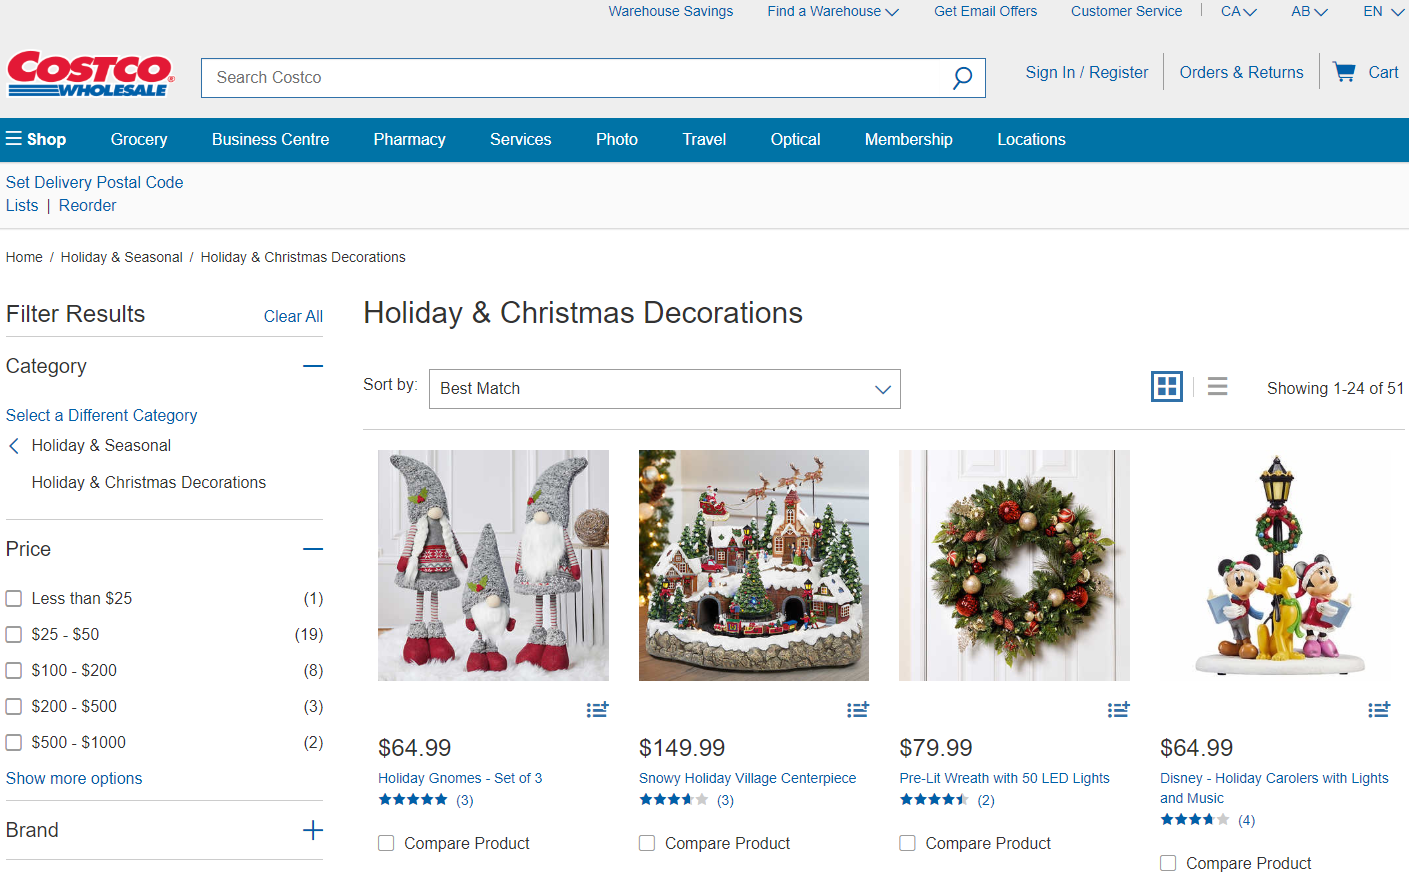Go back to Holiday & Seasonal category arrow
This screenshot has width=1409, height=875.
(x=14, y=446)
